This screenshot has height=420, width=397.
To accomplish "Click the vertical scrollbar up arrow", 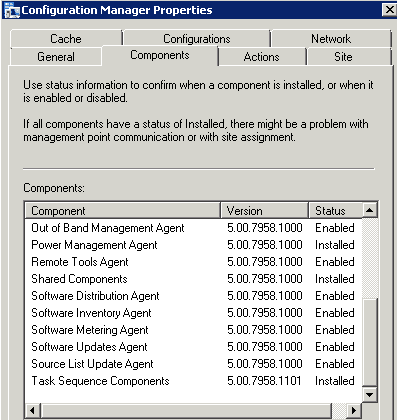I will tap(369, 210).
